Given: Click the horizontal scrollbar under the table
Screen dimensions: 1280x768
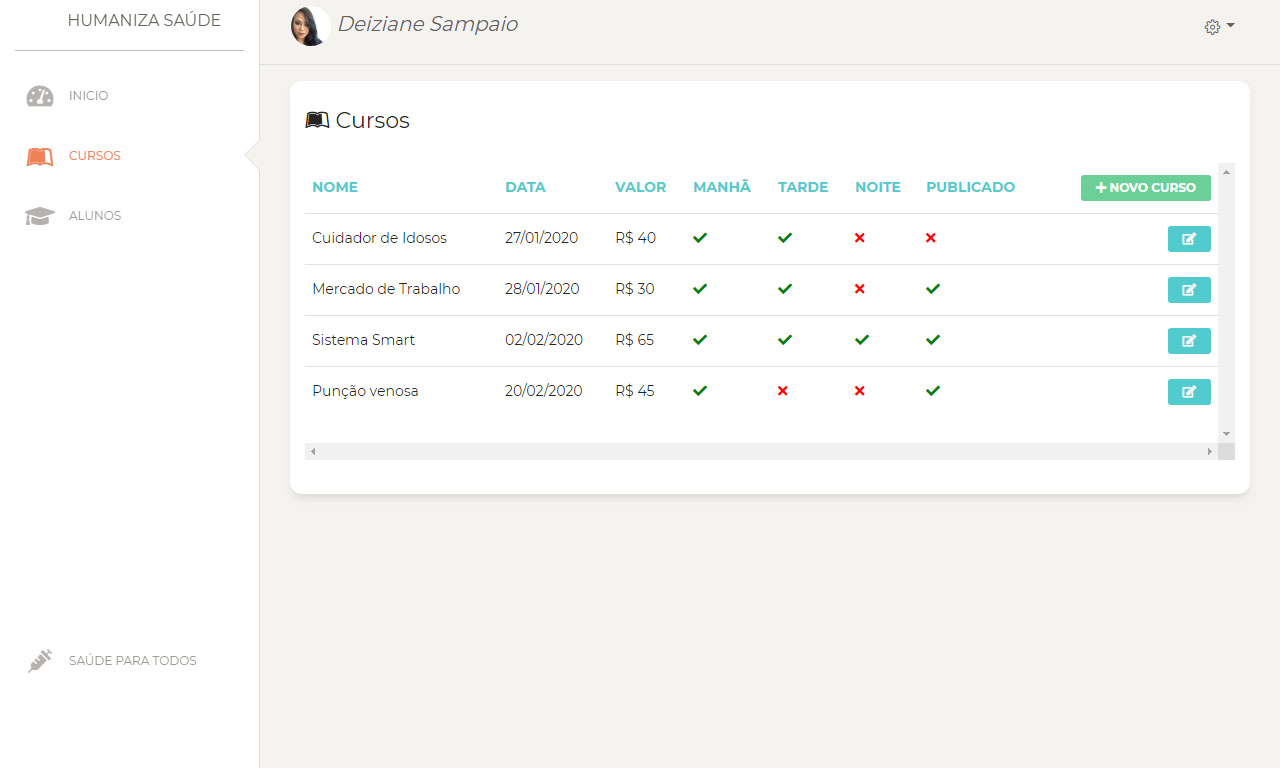Looking at the screenshot, I should tap(760, 452).
